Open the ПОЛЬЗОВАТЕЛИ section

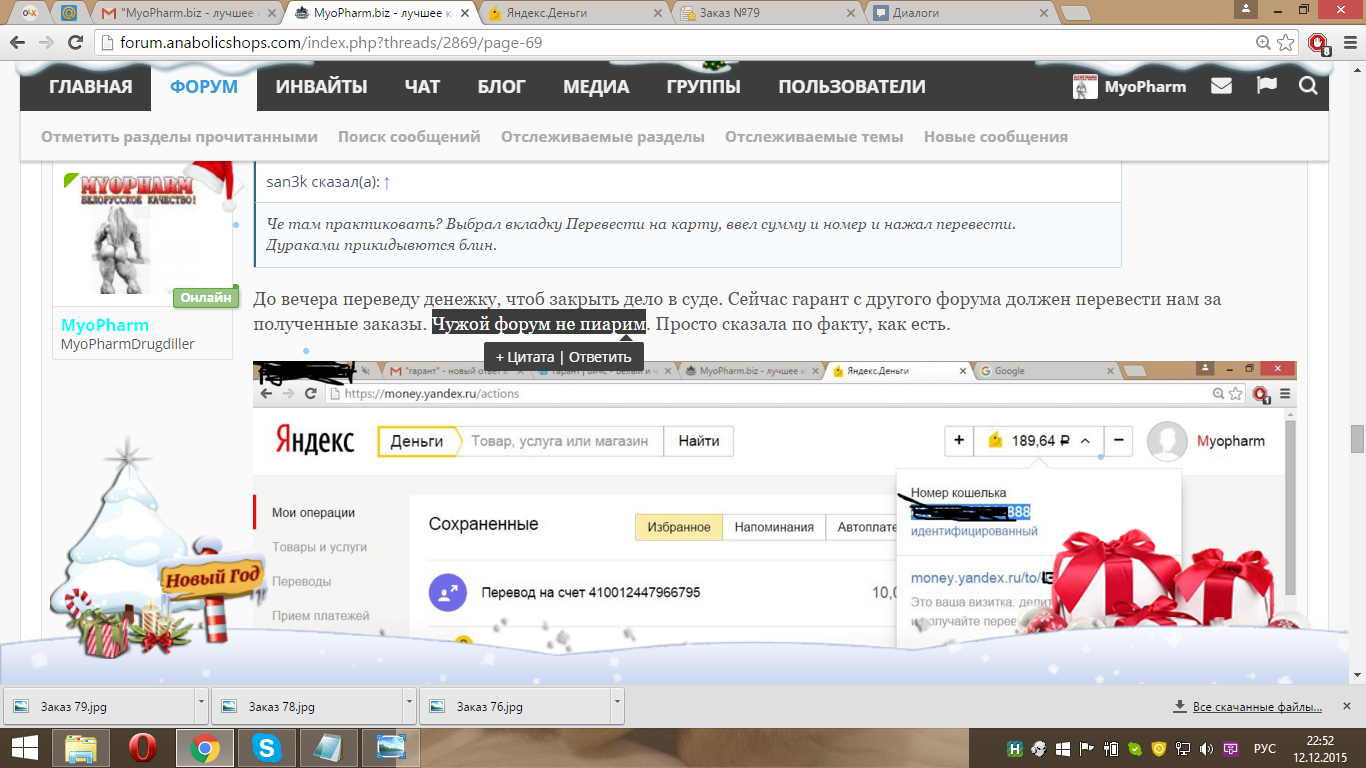(x=852, y=87)
